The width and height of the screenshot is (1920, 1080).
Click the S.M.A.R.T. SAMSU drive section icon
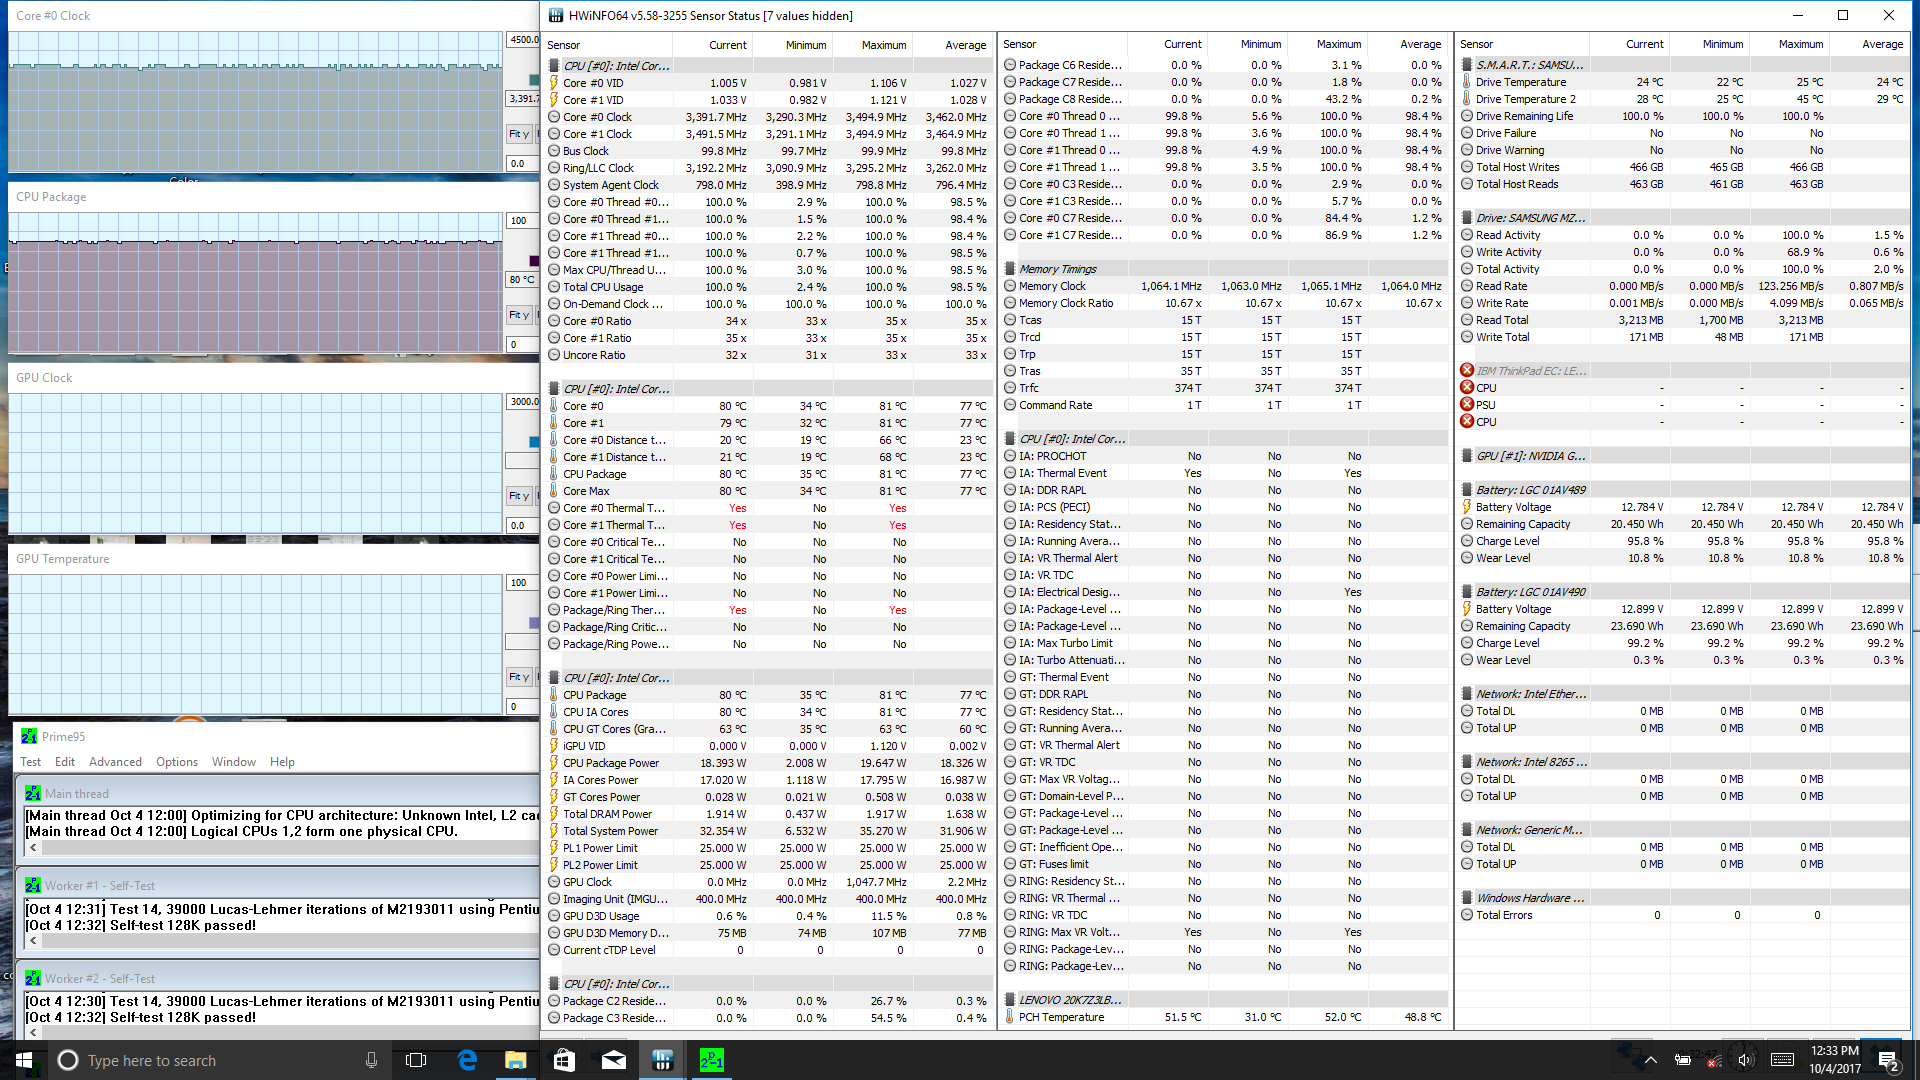pos(1467,65)
